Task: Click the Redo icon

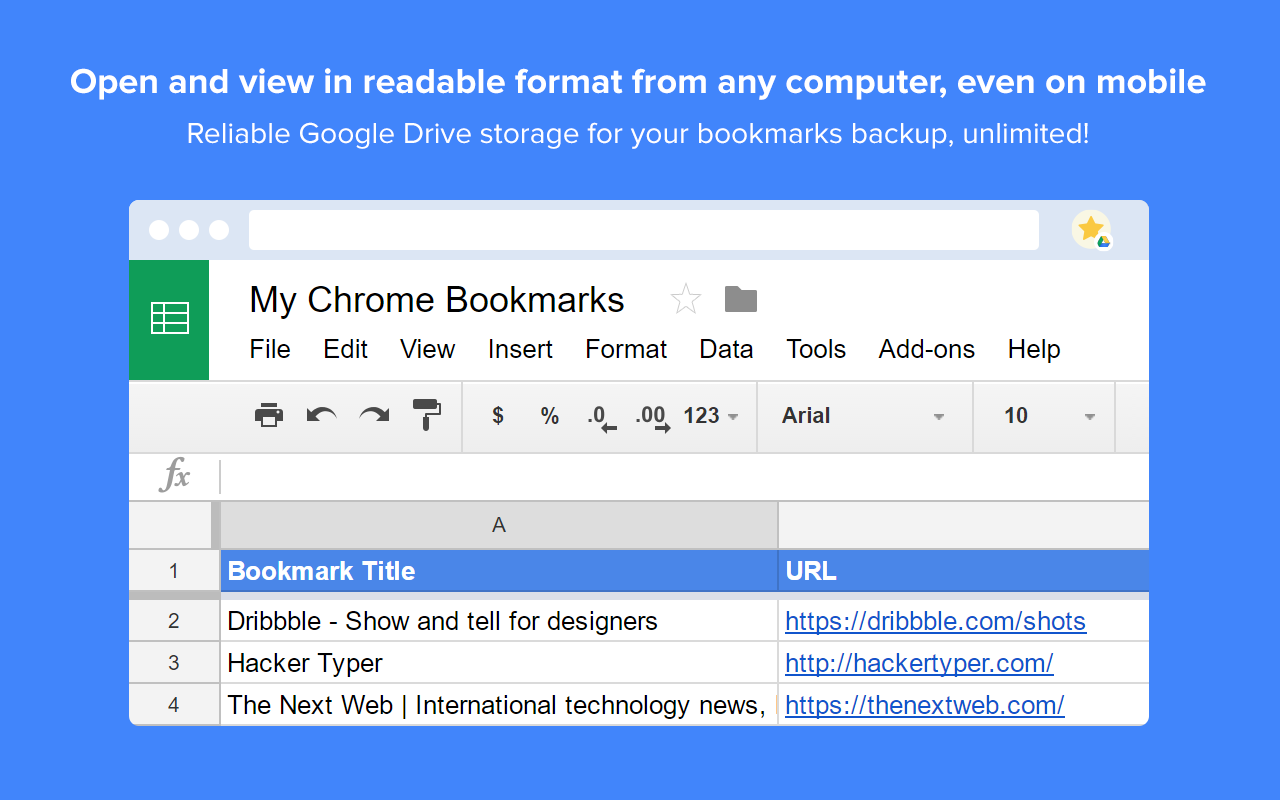Action: (x=373, y=415)
